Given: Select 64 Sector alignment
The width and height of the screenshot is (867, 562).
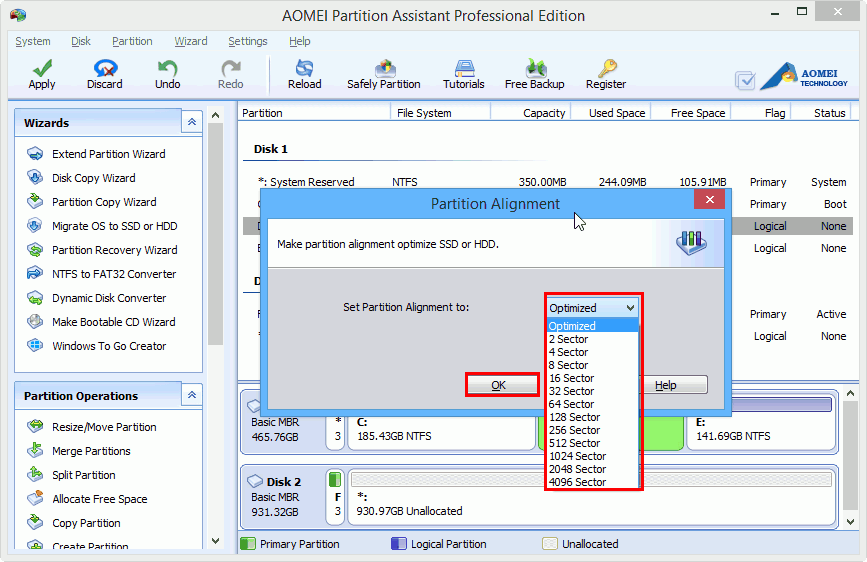Looking at the screenshot, I should pyautogui.click(x=592, y=404).
